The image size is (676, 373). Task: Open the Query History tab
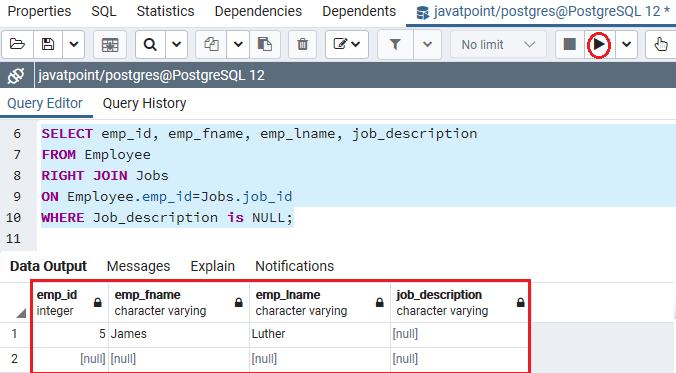(144, 103)
